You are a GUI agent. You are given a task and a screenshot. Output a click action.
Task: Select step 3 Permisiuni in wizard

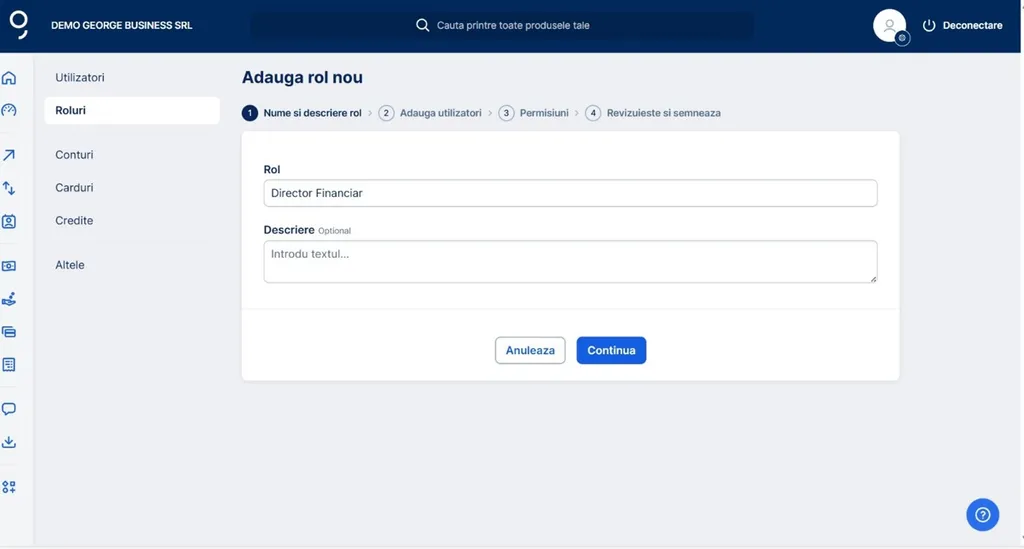(535, 113)
